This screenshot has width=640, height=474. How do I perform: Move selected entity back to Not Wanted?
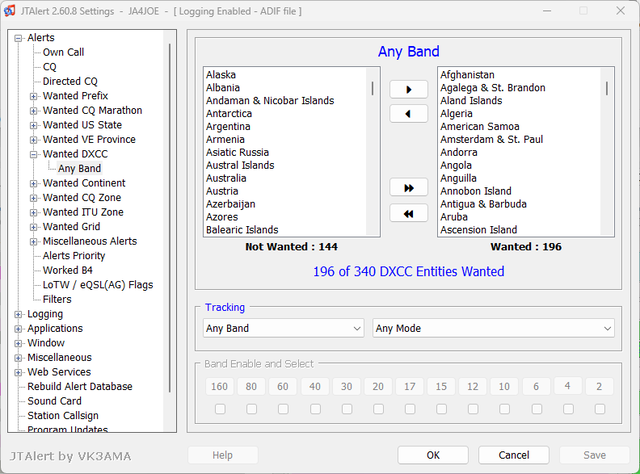coord(409,114)
